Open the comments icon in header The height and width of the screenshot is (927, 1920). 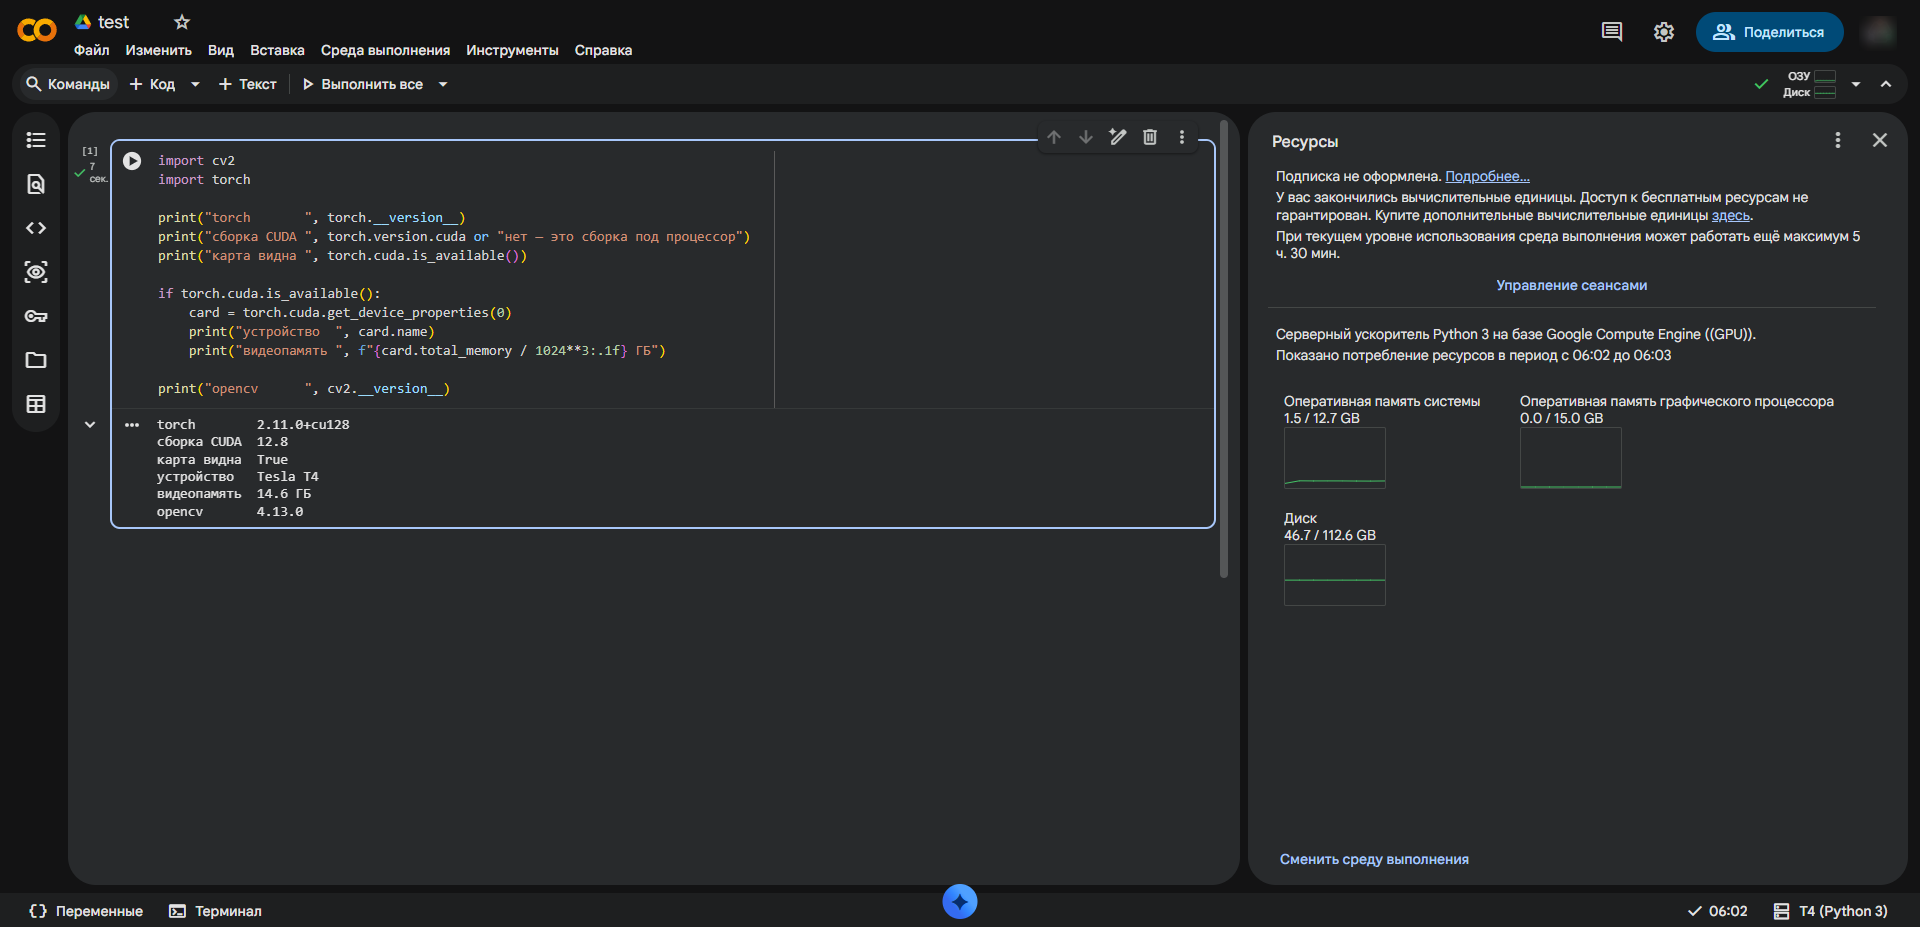click(x=1612, y=32)
